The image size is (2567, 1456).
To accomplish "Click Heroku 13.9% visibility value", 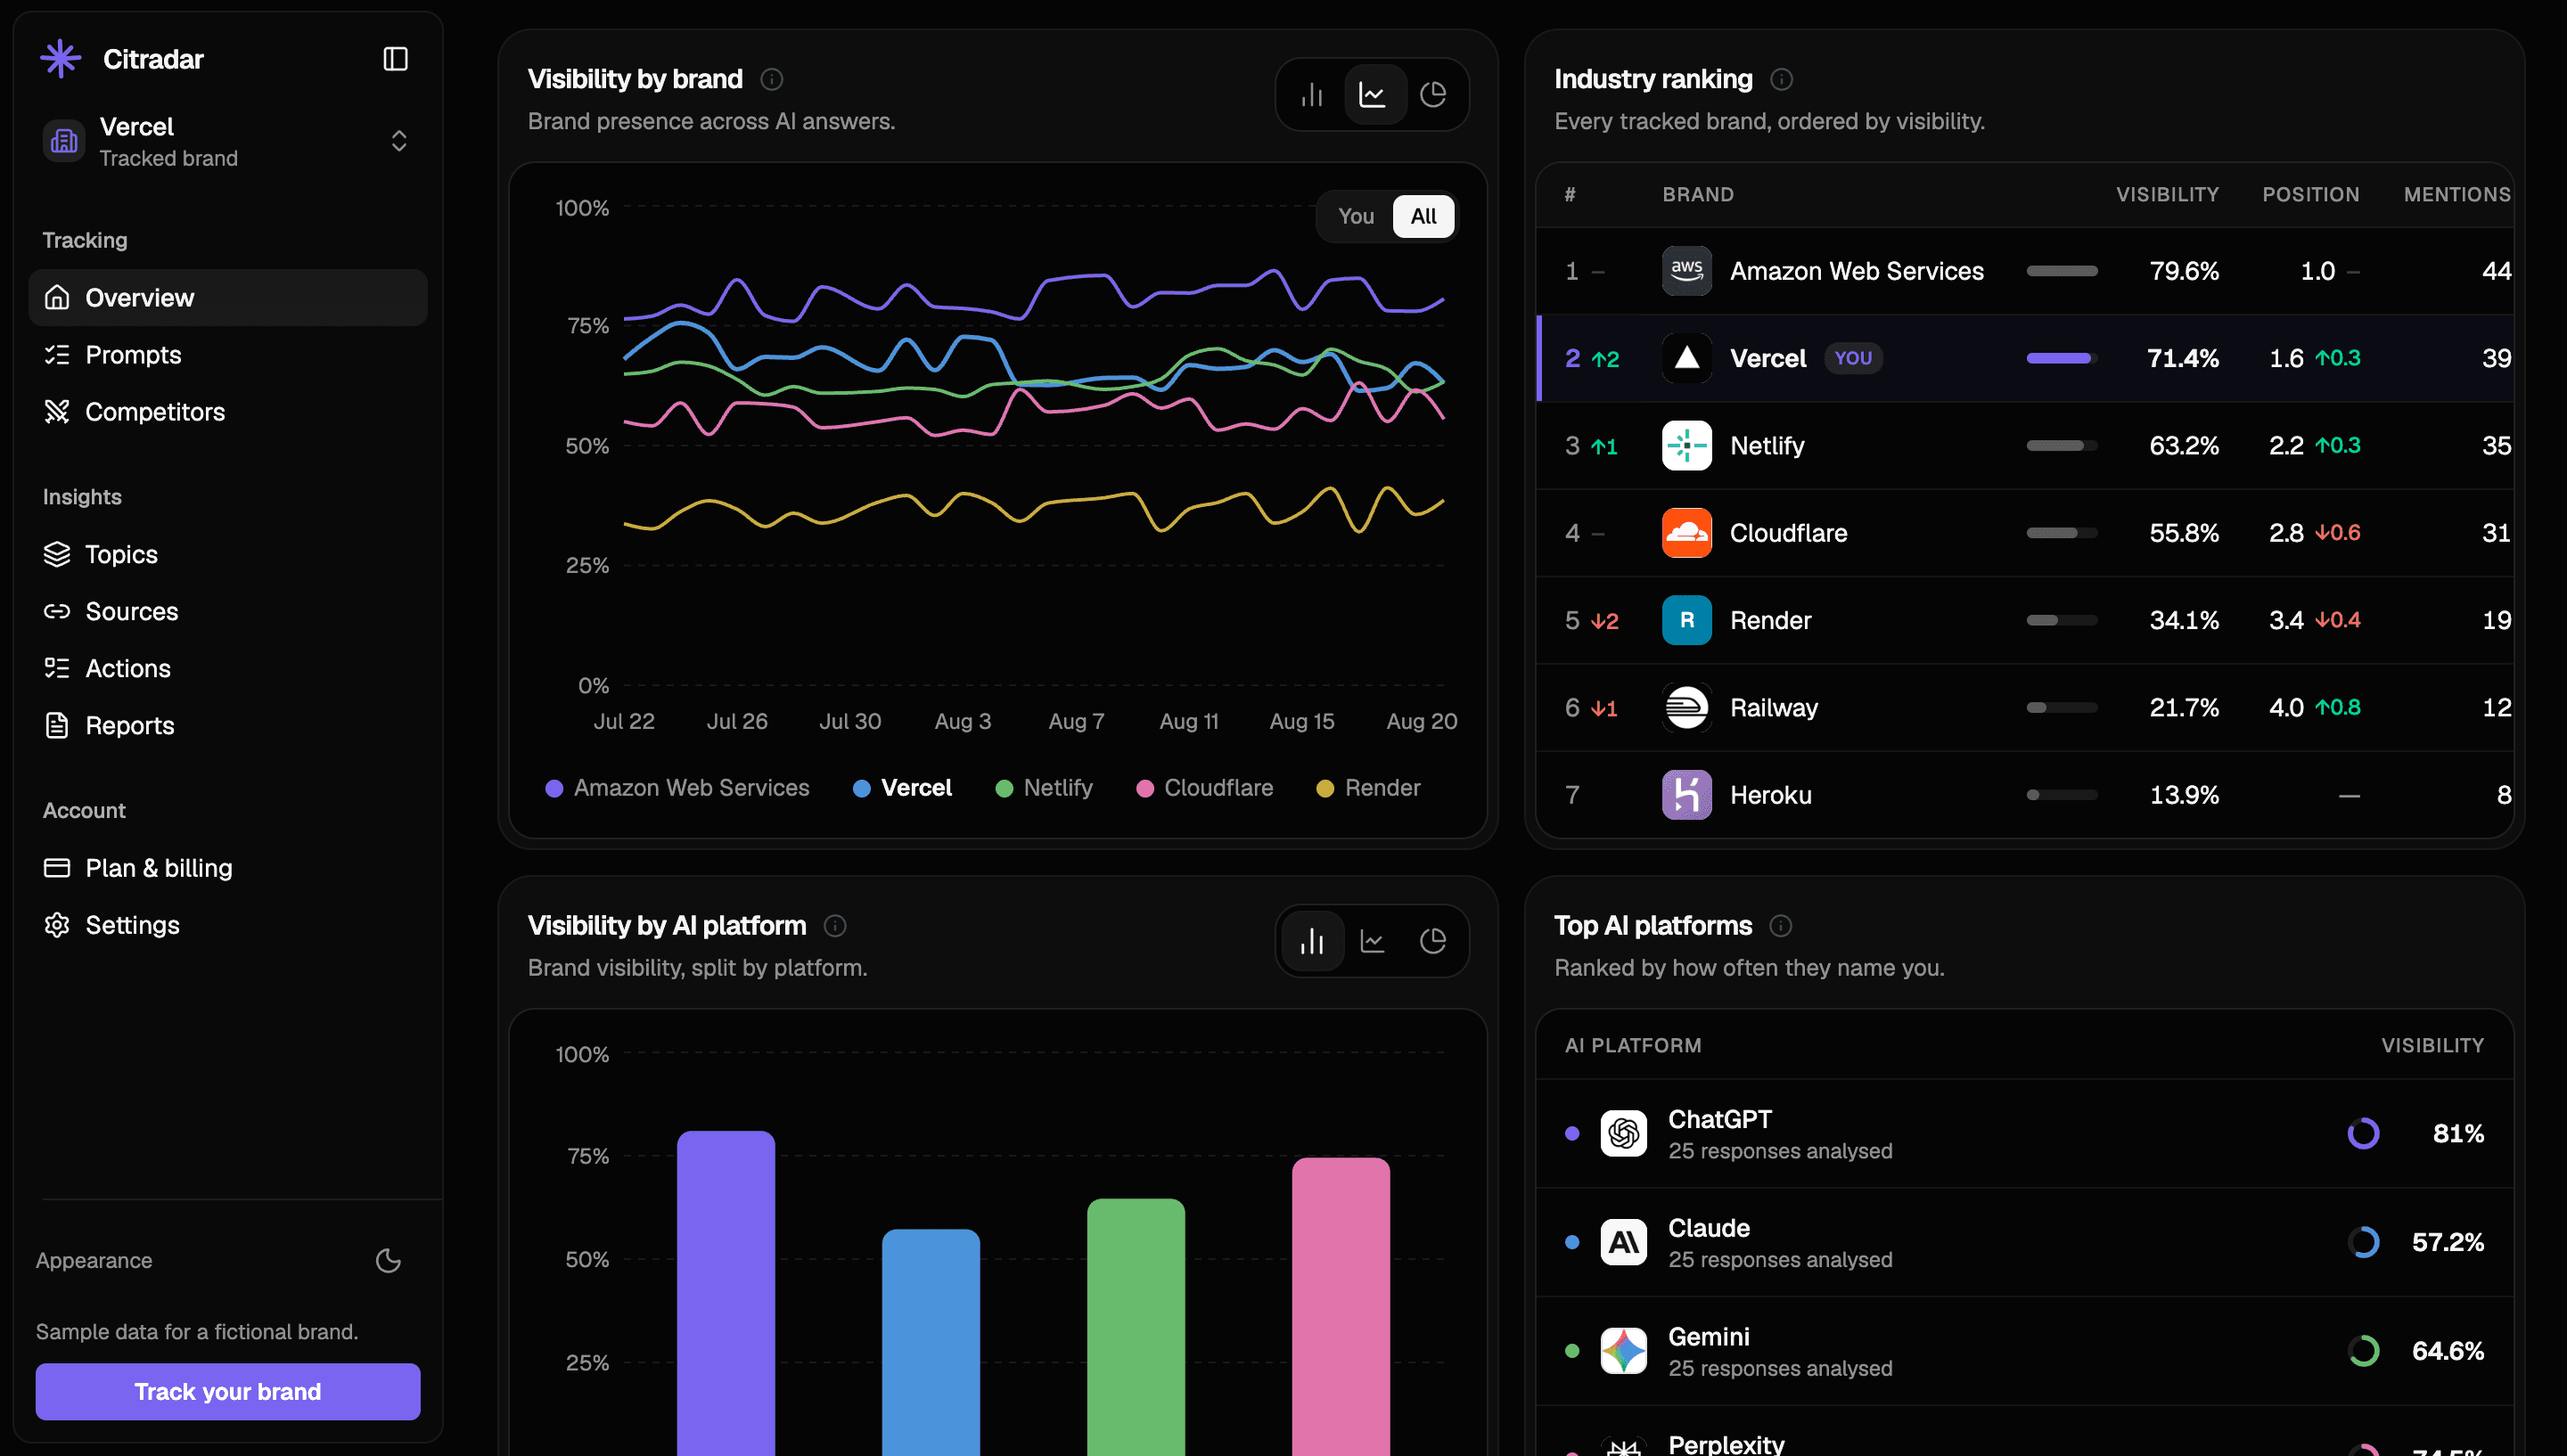I will coord(2184,795).
